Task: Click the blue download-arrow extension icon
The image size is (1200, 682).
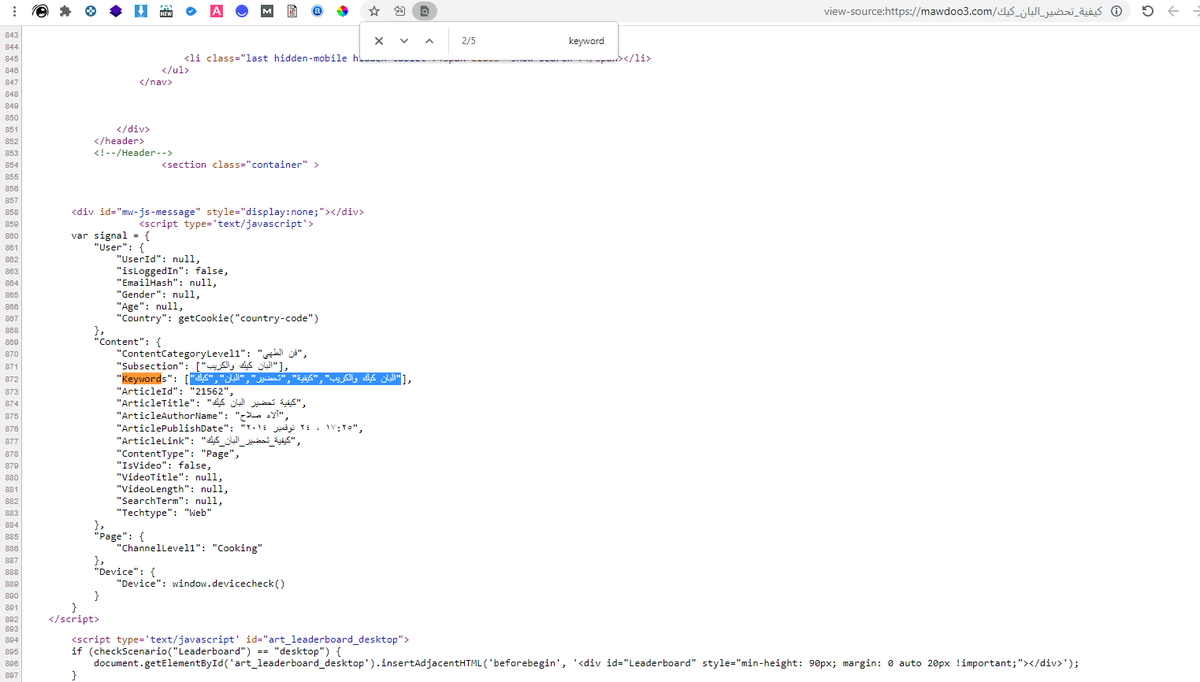Action: click(x=141, y=11)
